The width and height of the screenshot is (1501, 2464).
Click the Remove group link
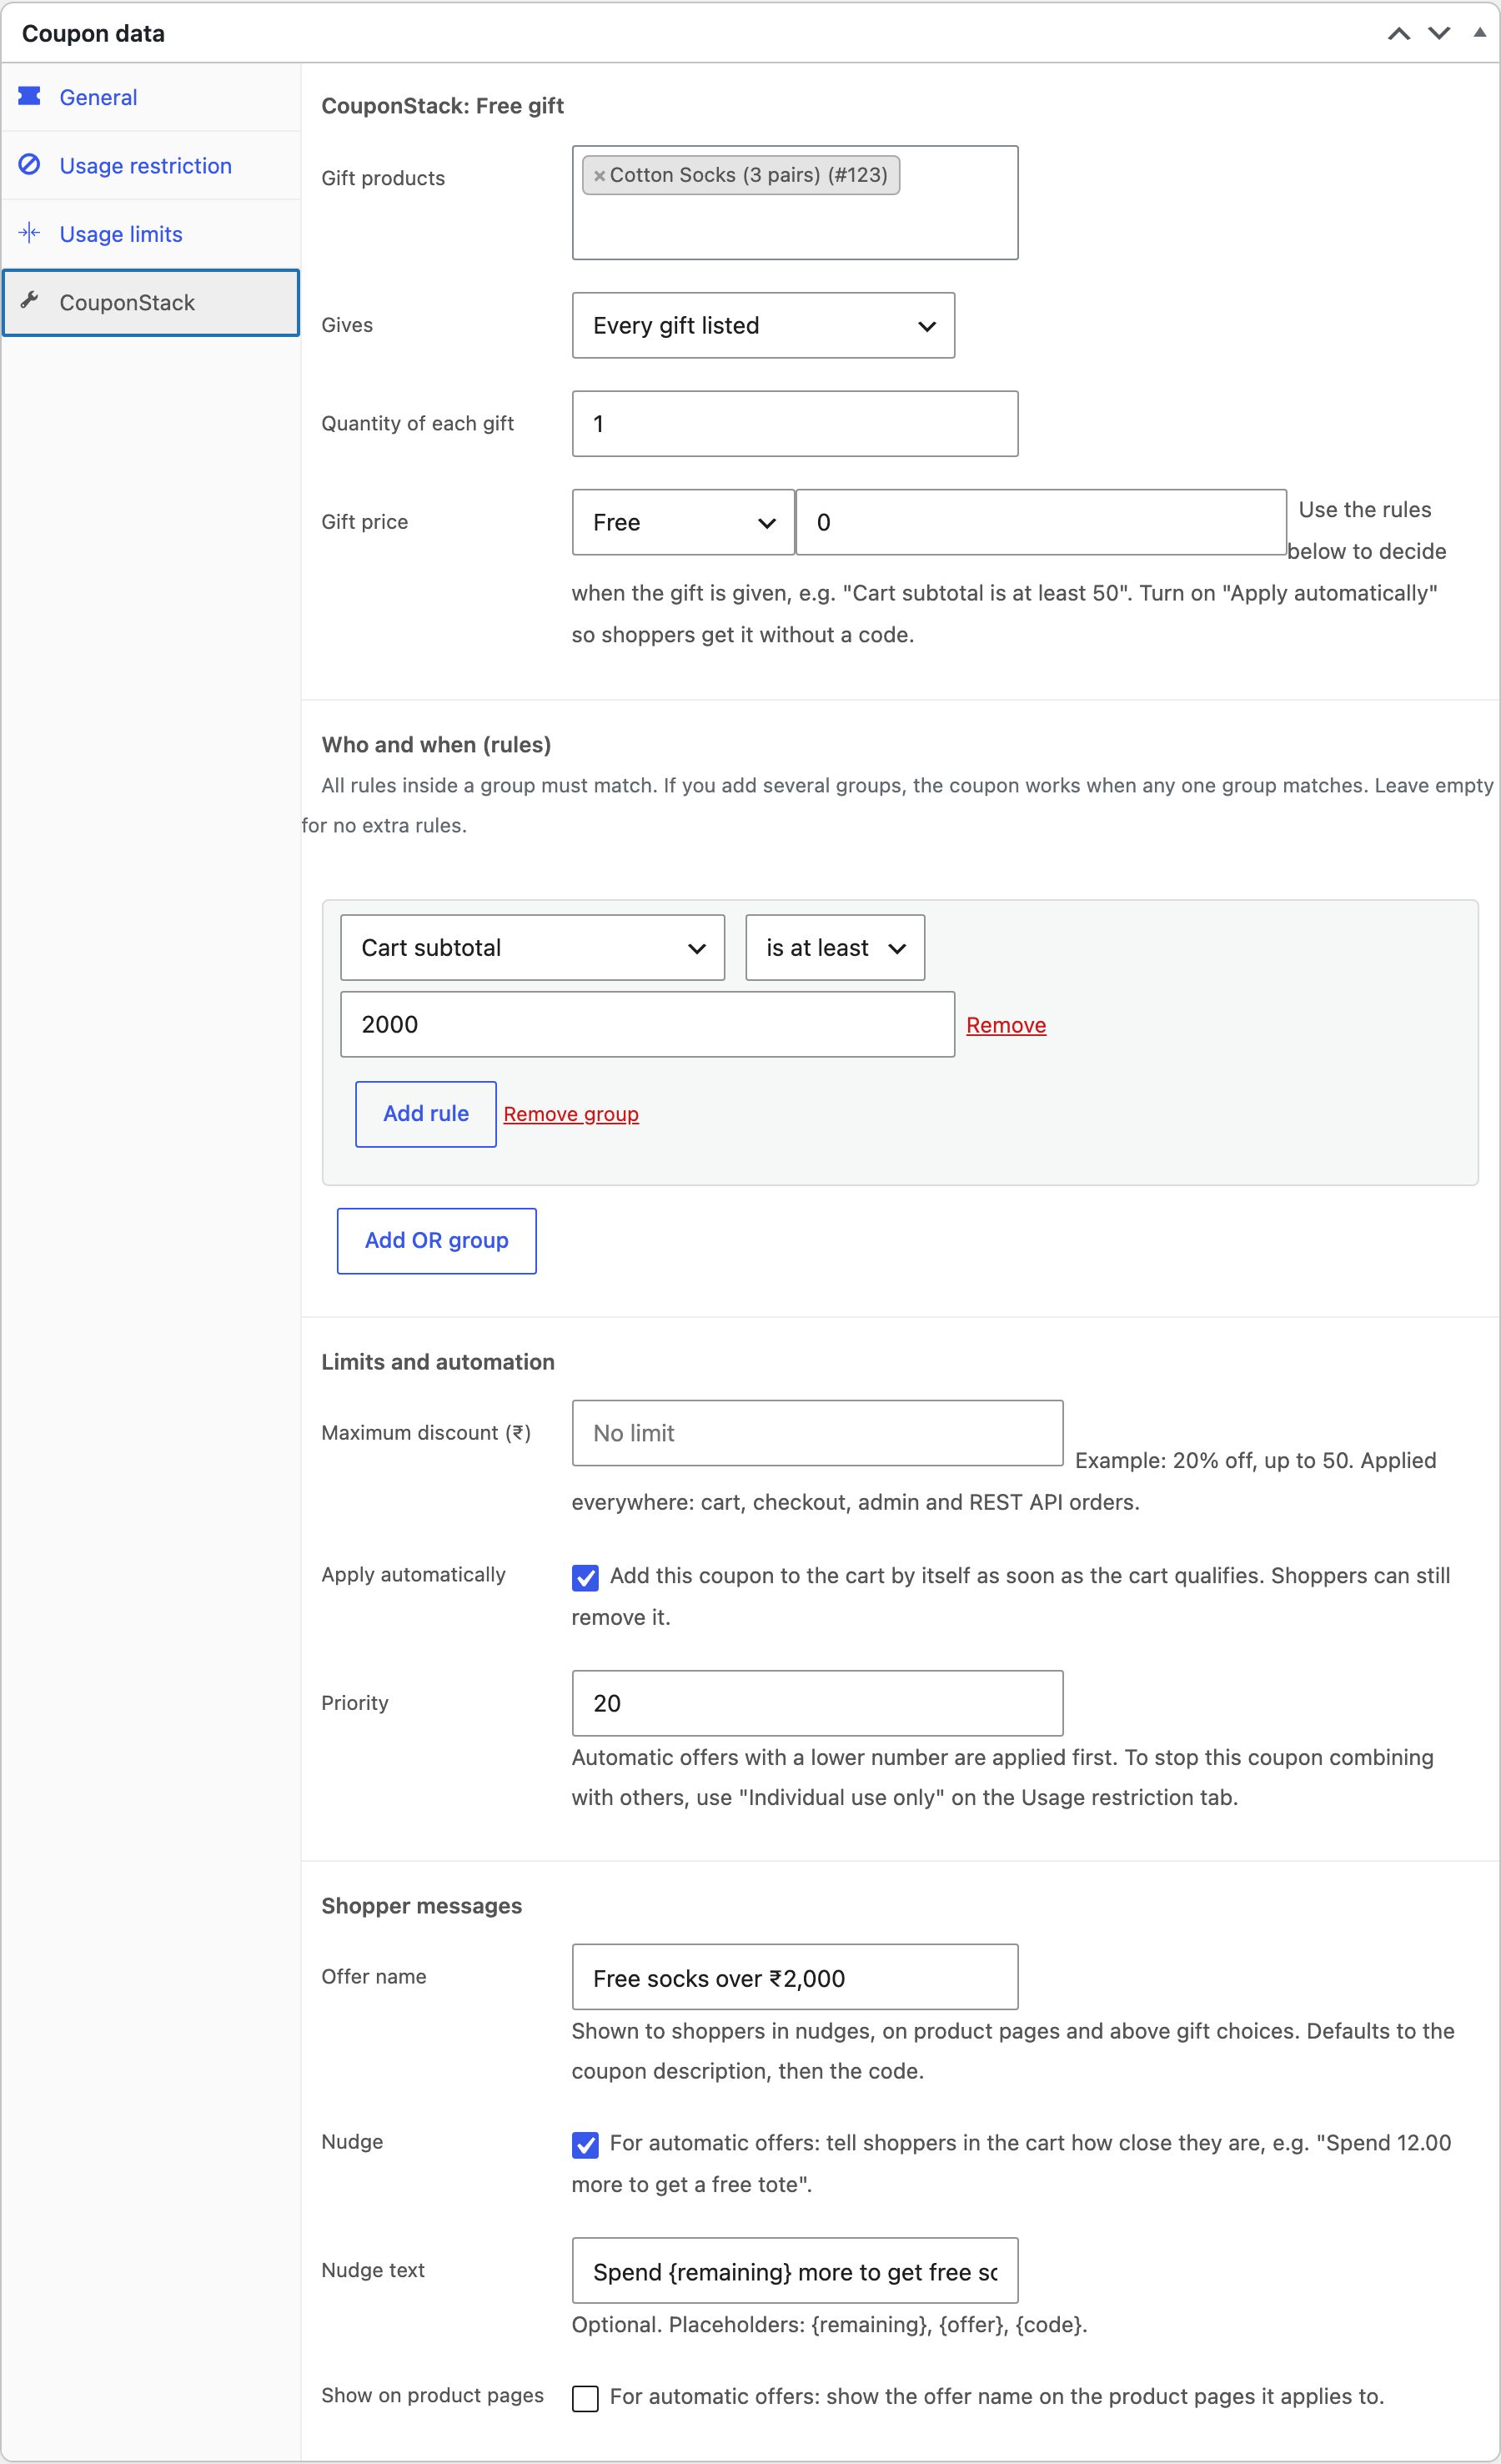click(x=571, y=1114)
